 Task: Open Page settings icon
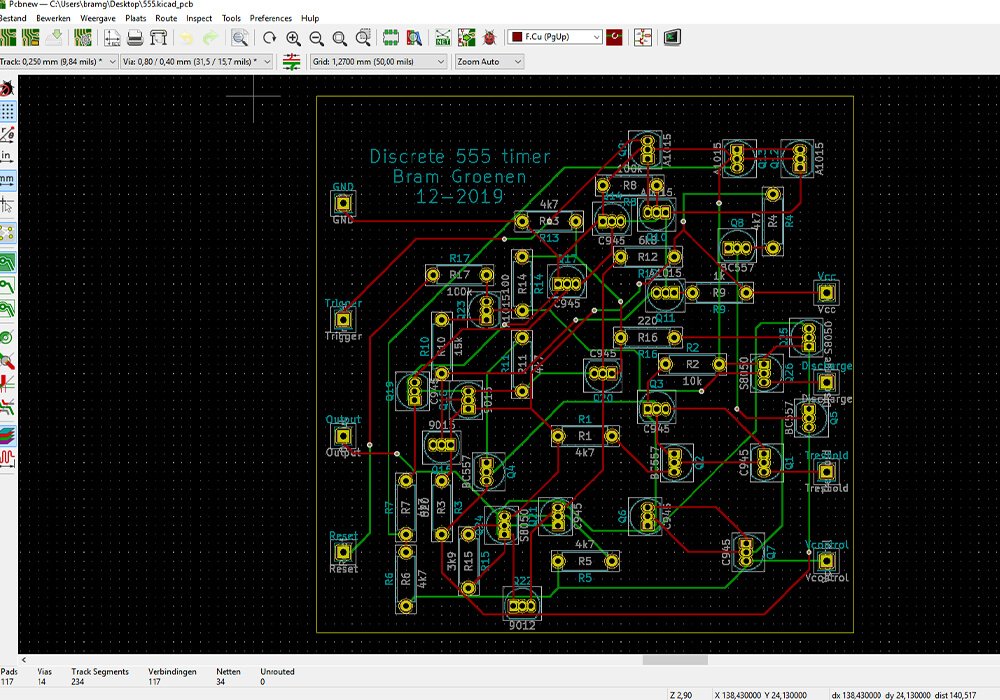(112, 38)
